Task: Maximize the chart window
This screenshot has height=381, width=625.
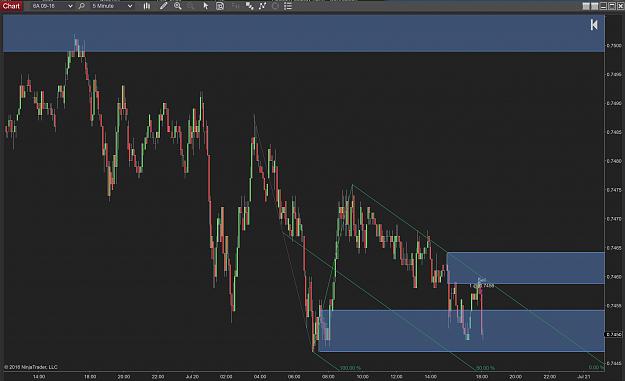Action: (612, 6)
